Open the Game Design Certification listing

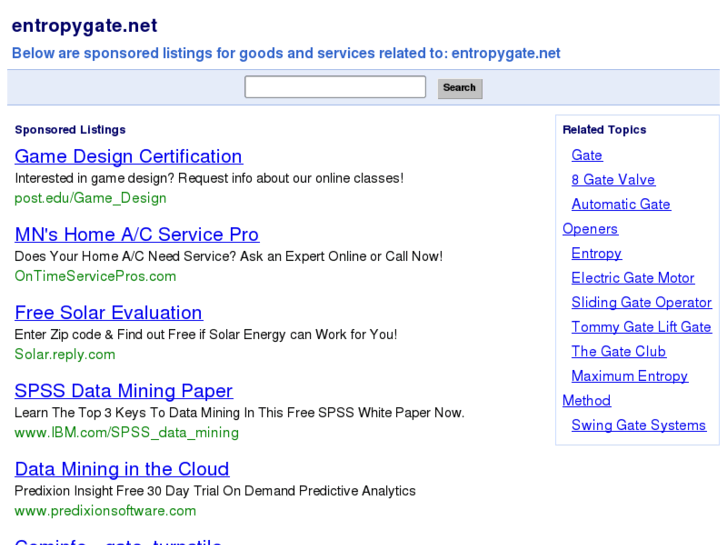pos(128,156)
